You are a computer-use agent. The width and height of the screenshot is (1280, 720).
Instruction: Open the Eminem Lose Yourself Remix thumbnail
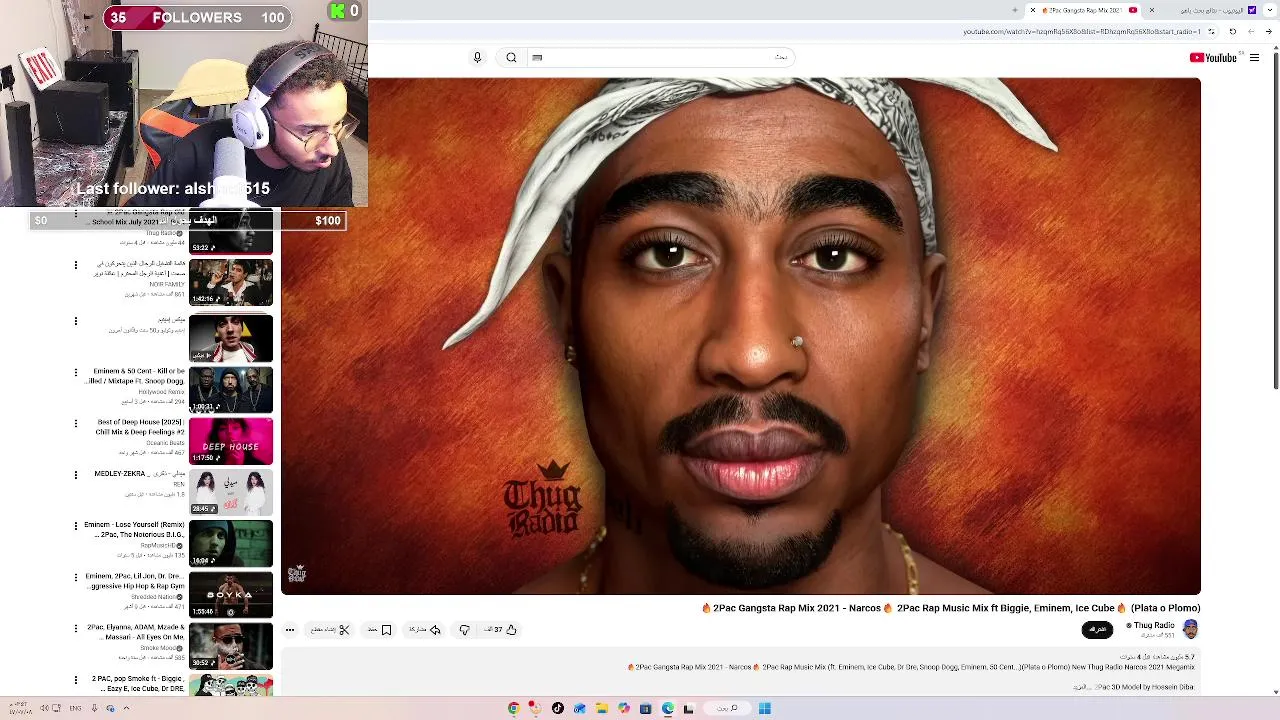coord(231,544)
